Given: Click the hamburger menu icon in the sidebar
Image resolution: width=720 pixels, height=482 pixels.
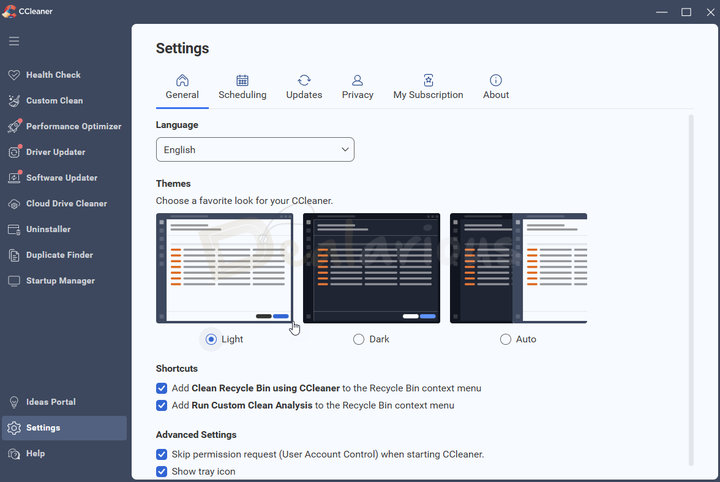Looking at the screenshot, I should (x=14, y=41).
